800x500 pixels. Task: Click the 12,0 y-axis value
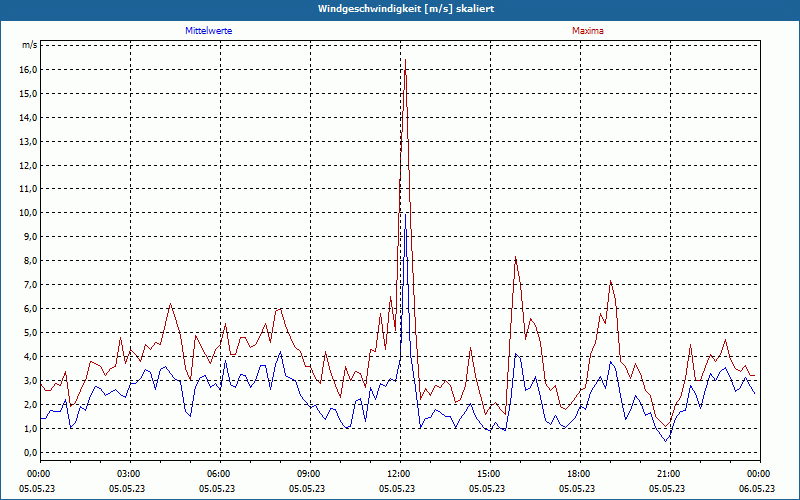pyautogui.click(x=29, y=165)
